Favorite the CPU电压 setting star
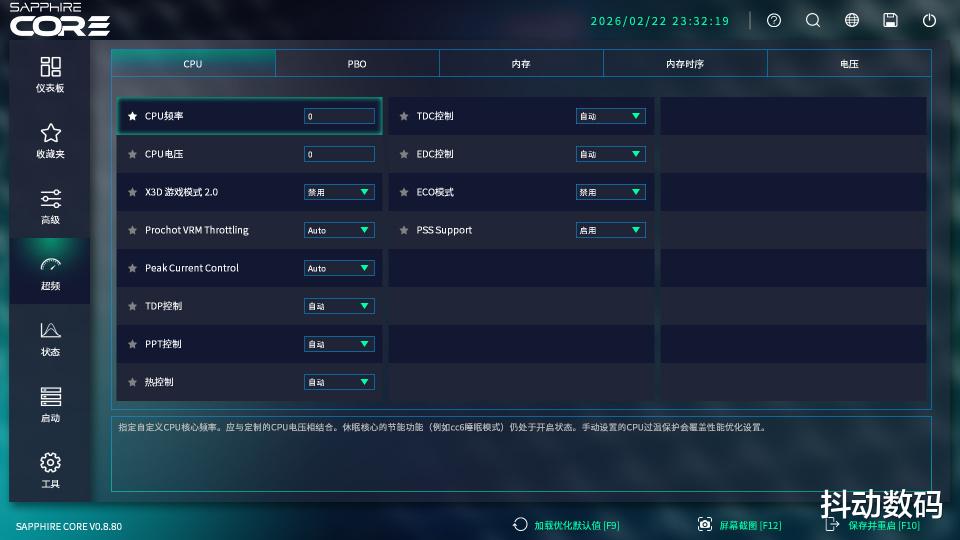 (x=132, y=154)
